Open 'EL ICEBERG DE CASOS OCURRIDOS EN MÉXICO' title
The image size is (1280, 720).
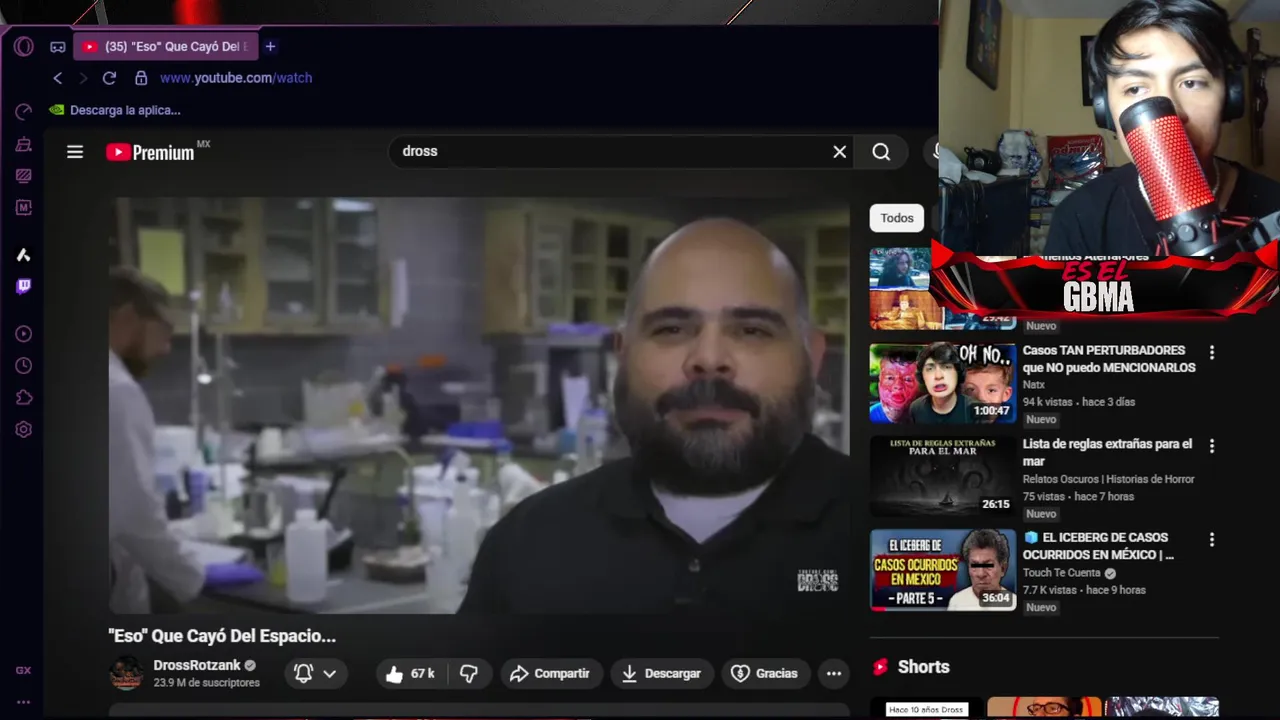1098,546
